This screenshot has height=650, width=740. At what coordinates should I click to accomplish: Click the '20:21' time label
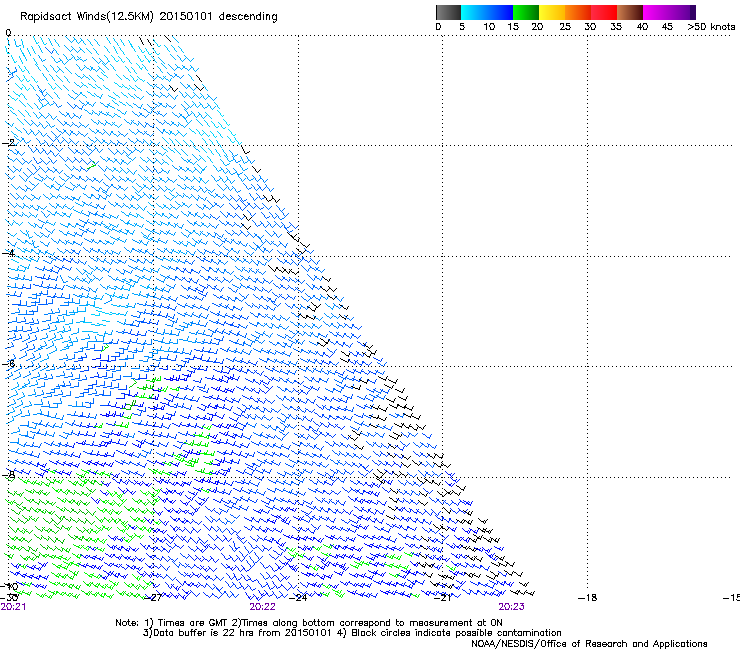click(x=13, y=607)
